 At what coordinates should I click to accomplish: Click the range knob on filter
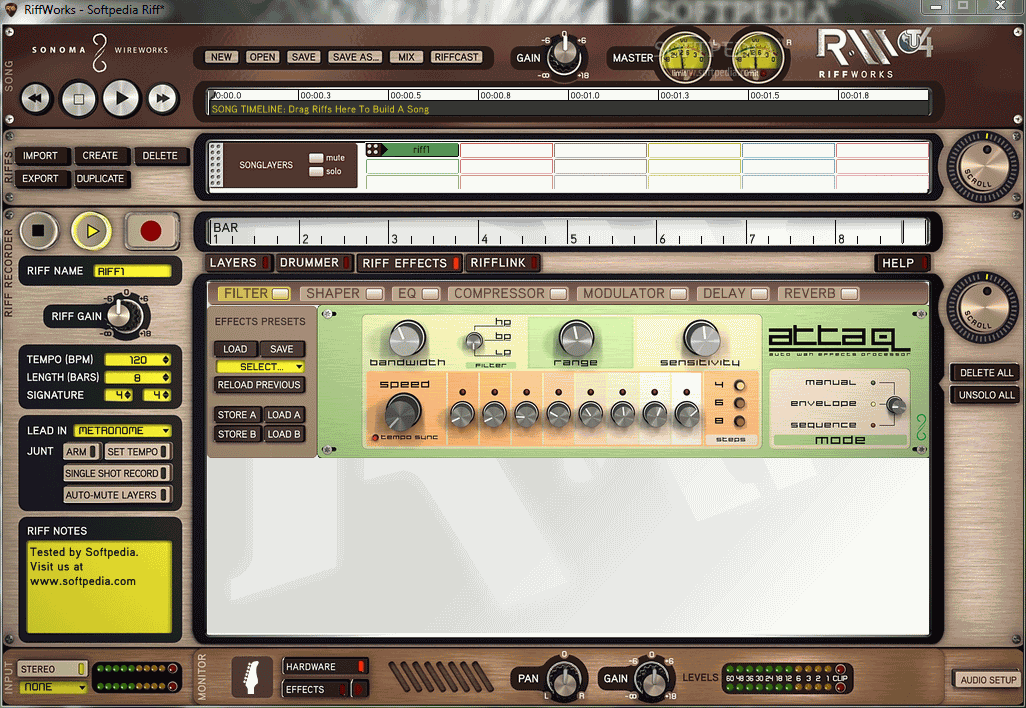click(576, 338)
